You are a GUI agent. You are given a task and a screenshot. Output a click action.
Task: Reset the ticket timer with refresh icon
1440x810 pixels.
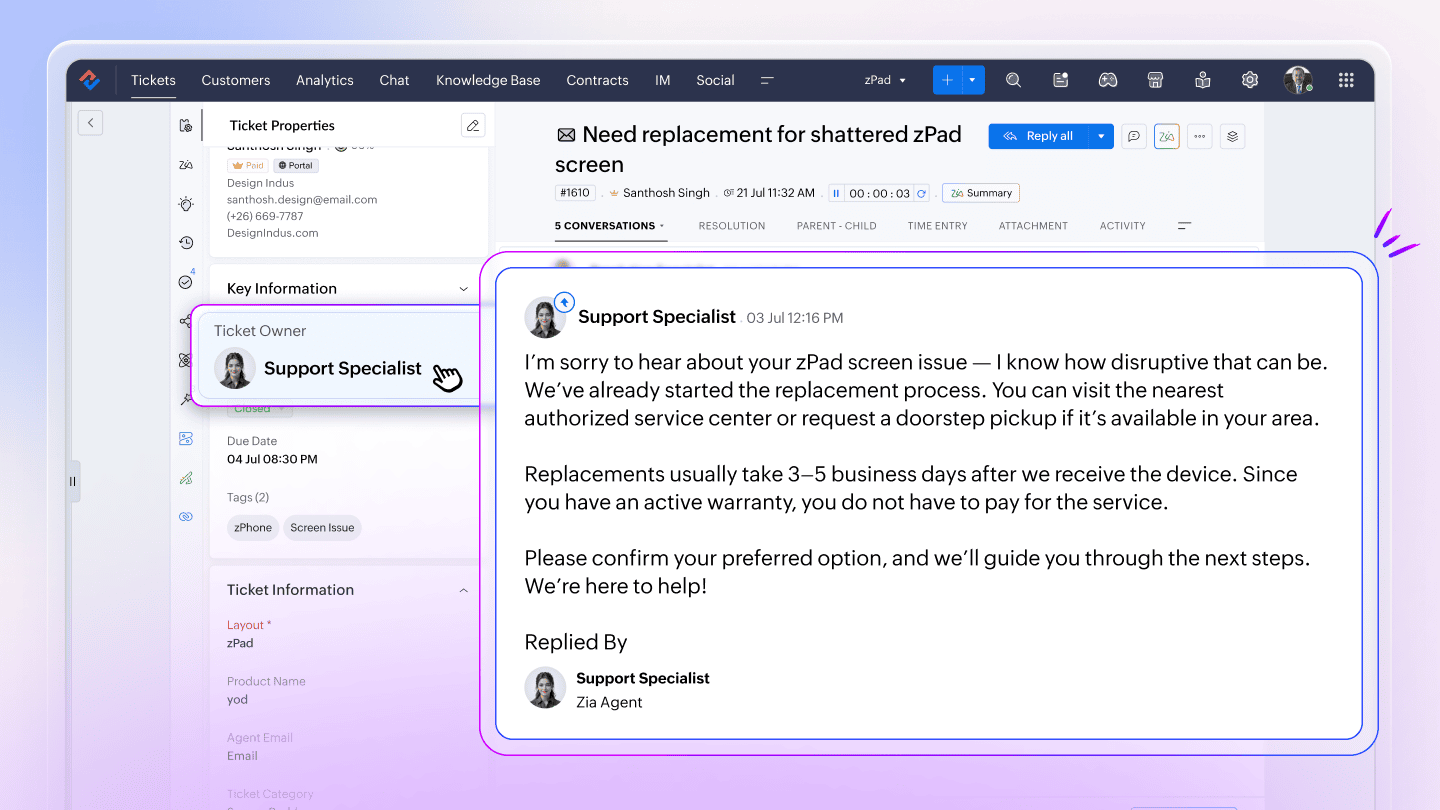pos(921,193)
